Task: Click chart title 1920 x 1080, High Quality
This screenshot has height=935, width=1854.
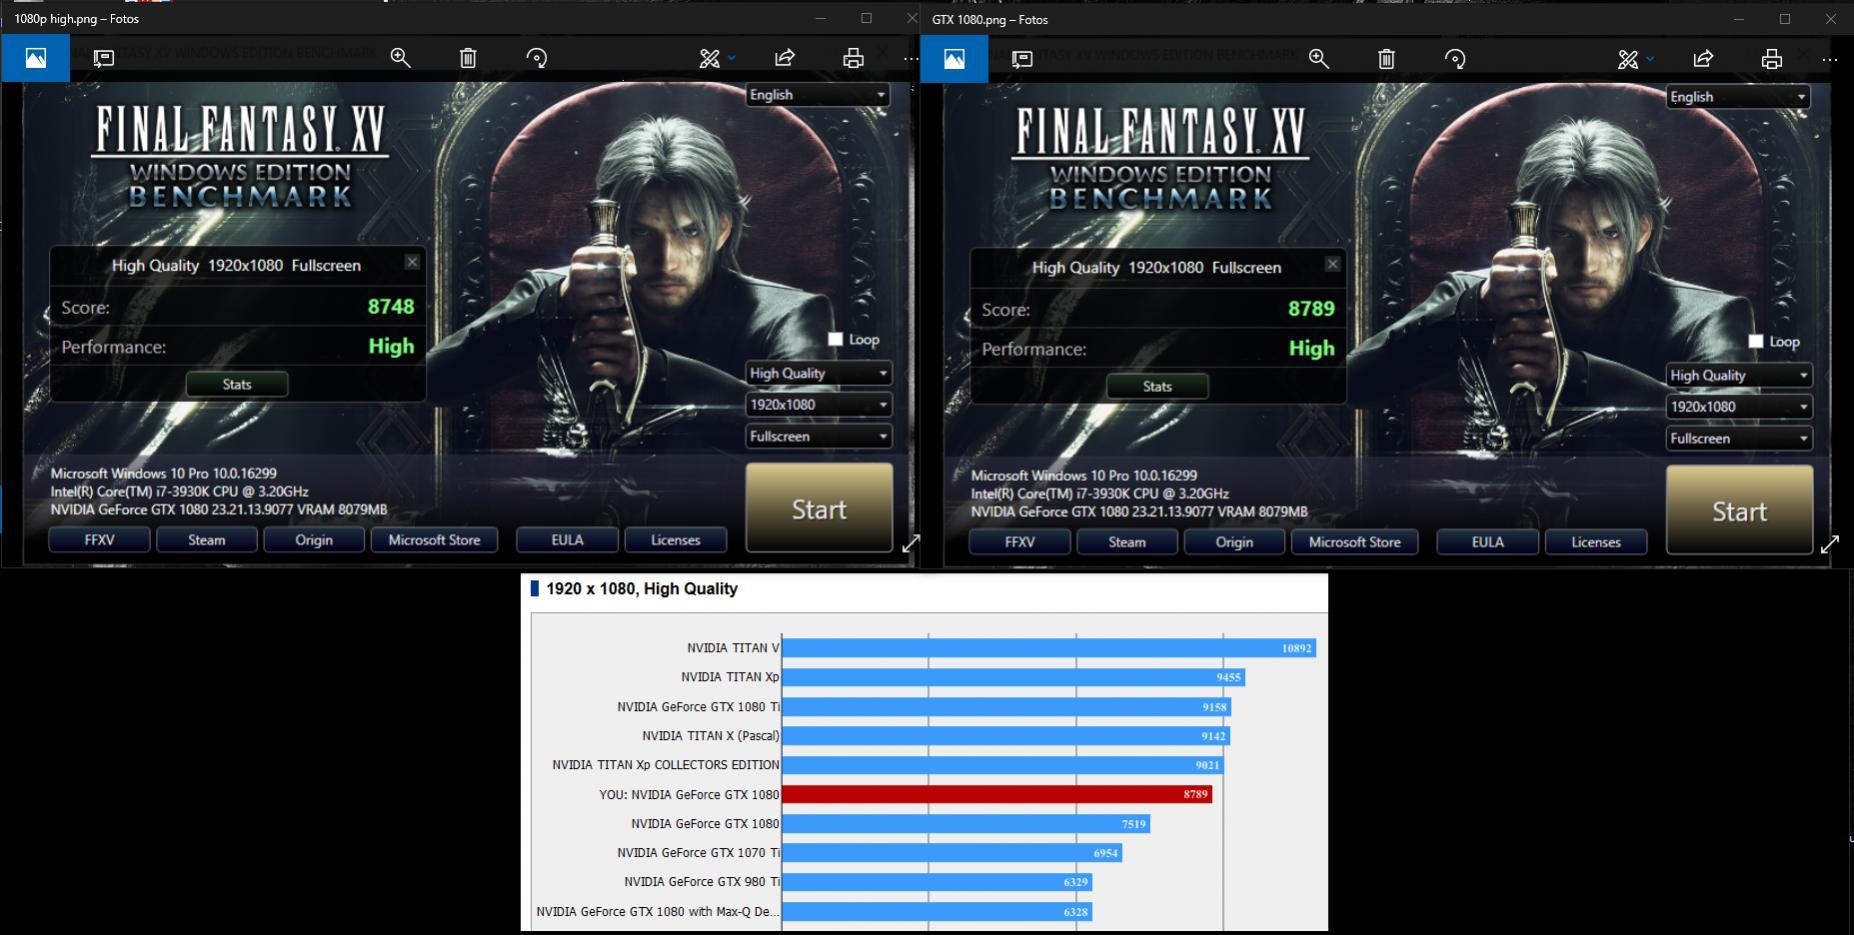Action: click(642, 589)
